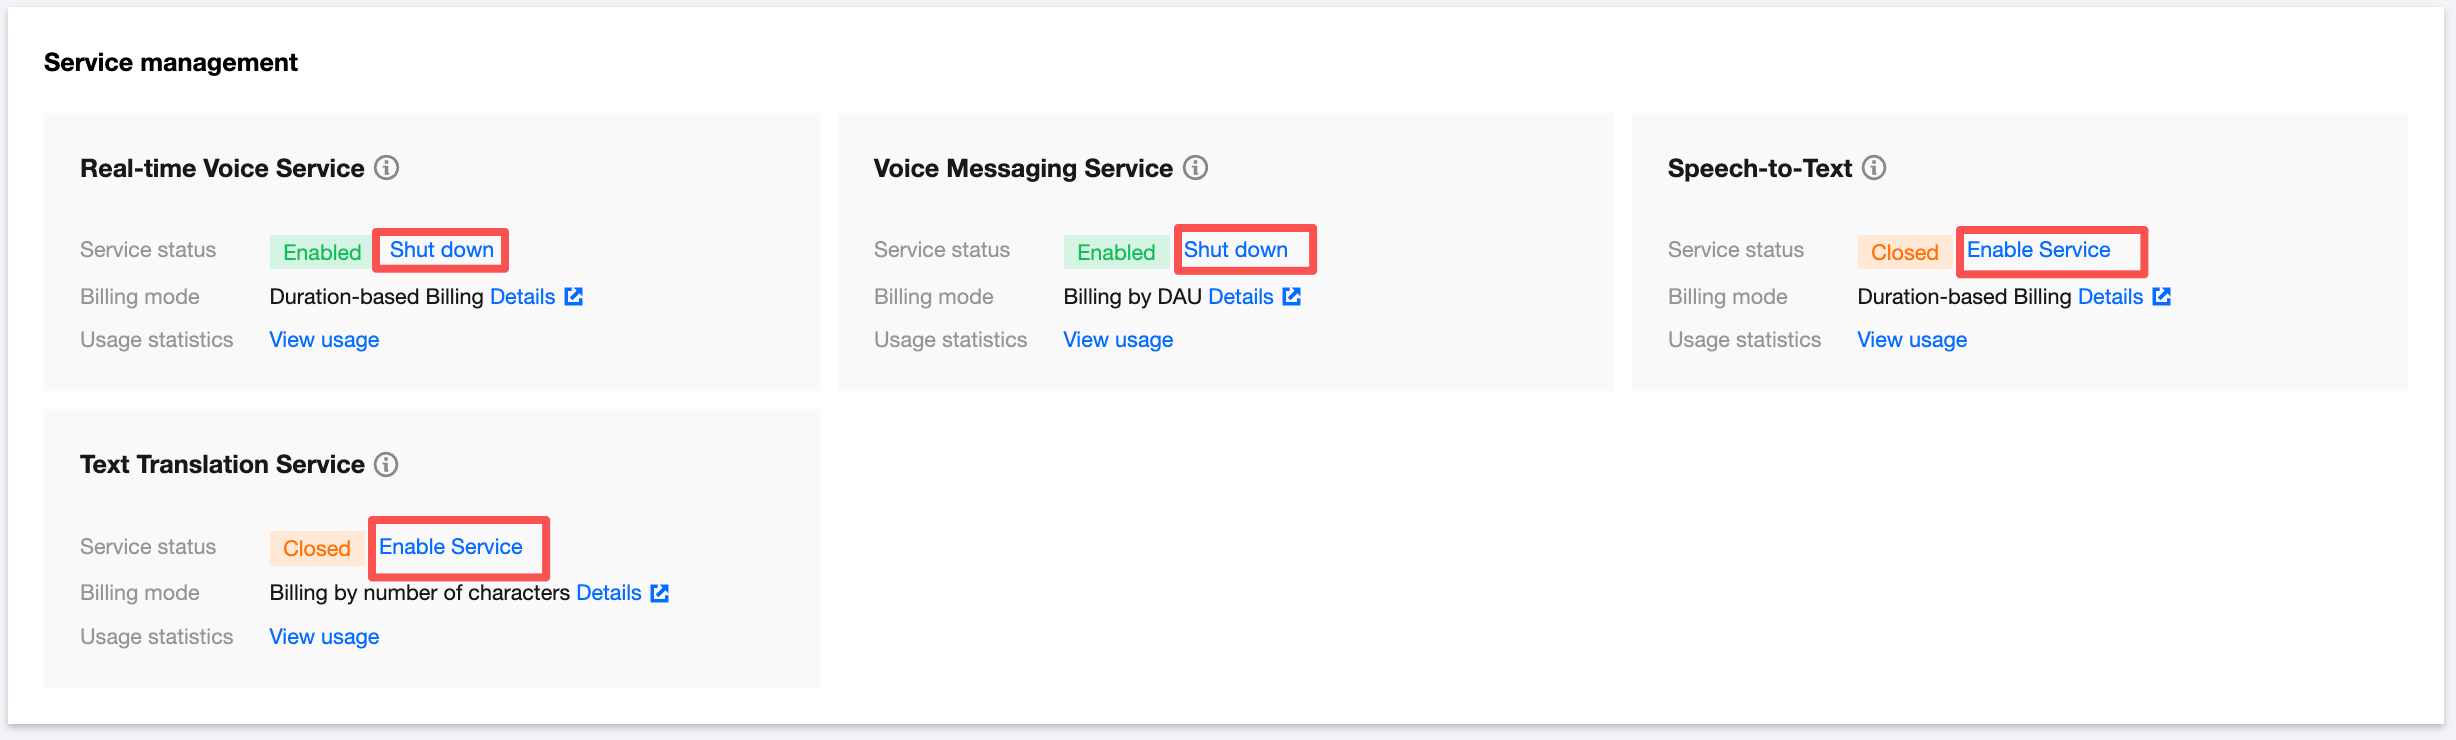The image size is (2456, 740).
Task: Open Details for Billing by number of characters
Action: (608, 593)
